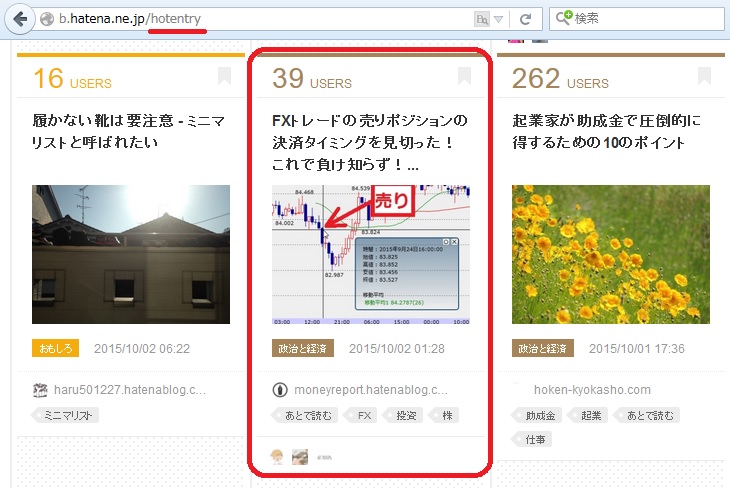Open the 262 USERS bookmark count

tap(560, 78)
